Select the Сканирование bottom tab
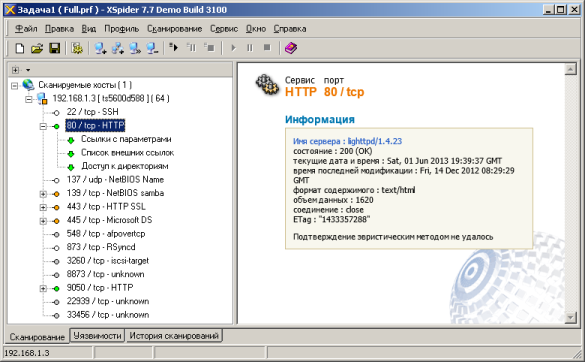This screenshot has height=362, width=585. pyautogui.click(x=37, y=337)
